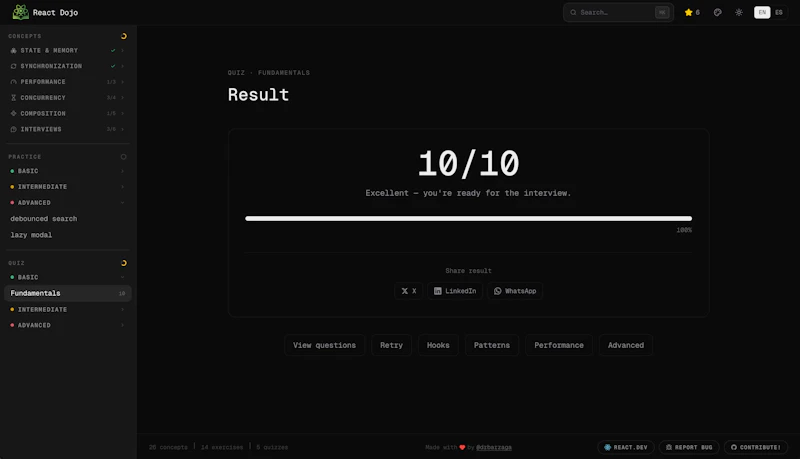Viewport: 800px width, 459px height.
Task: Click the "14 exercises" footer text
Action: 222,447
